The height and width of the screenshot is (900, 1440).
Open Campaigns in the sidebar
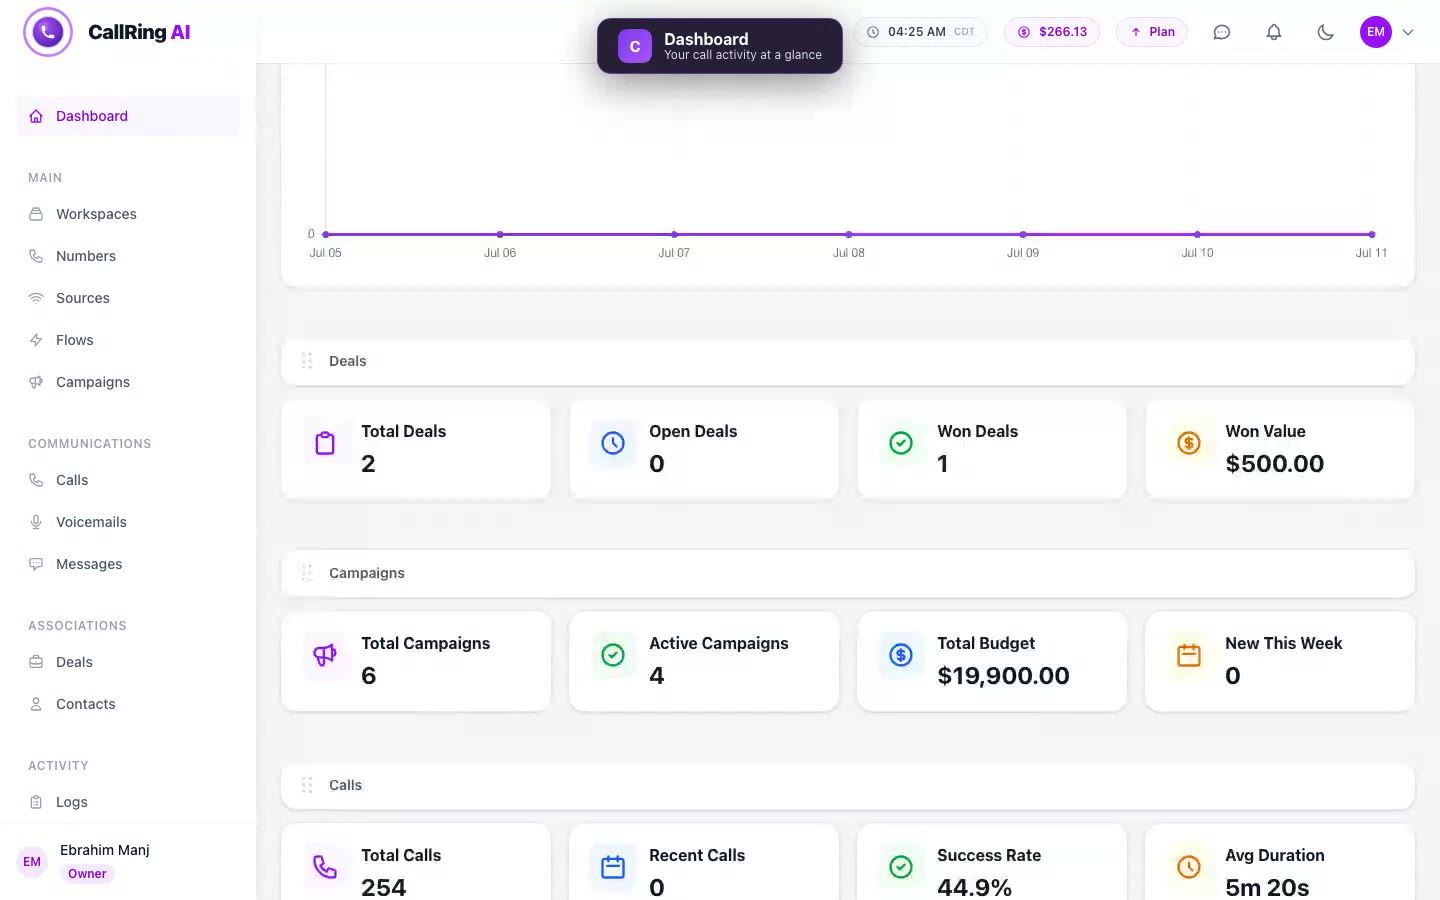128,382
